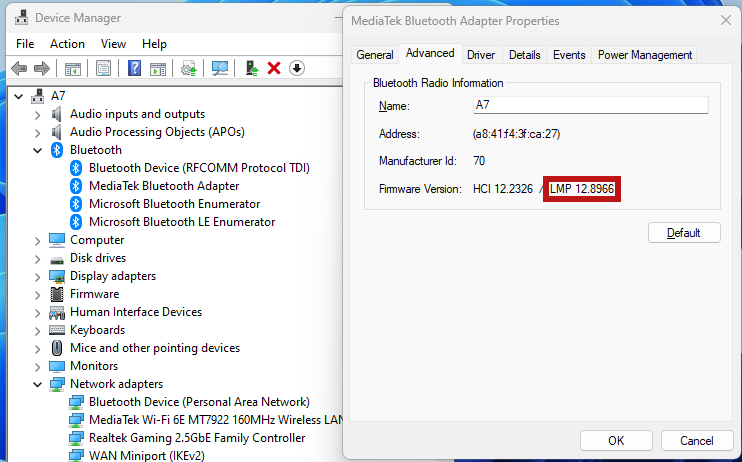Click Scan for hardware changes monitor icon

[x=220, y=69]
